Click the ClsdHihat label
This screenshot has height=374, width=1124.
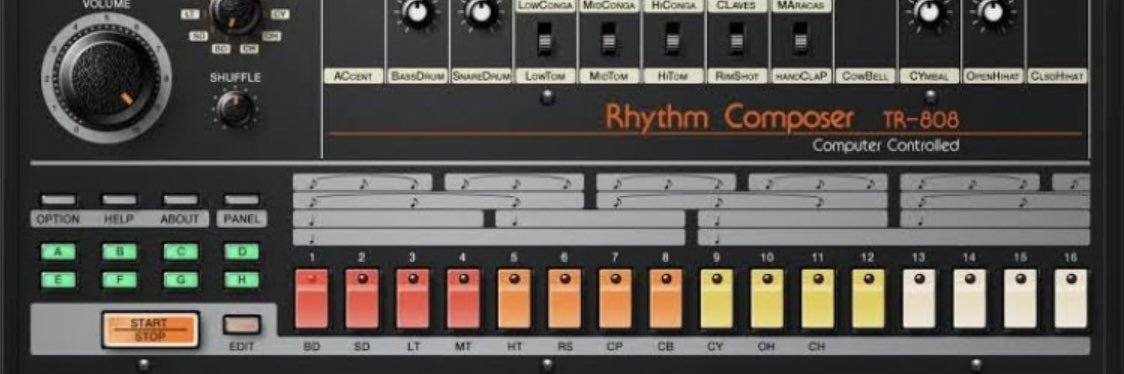[x=1057, y=76]
